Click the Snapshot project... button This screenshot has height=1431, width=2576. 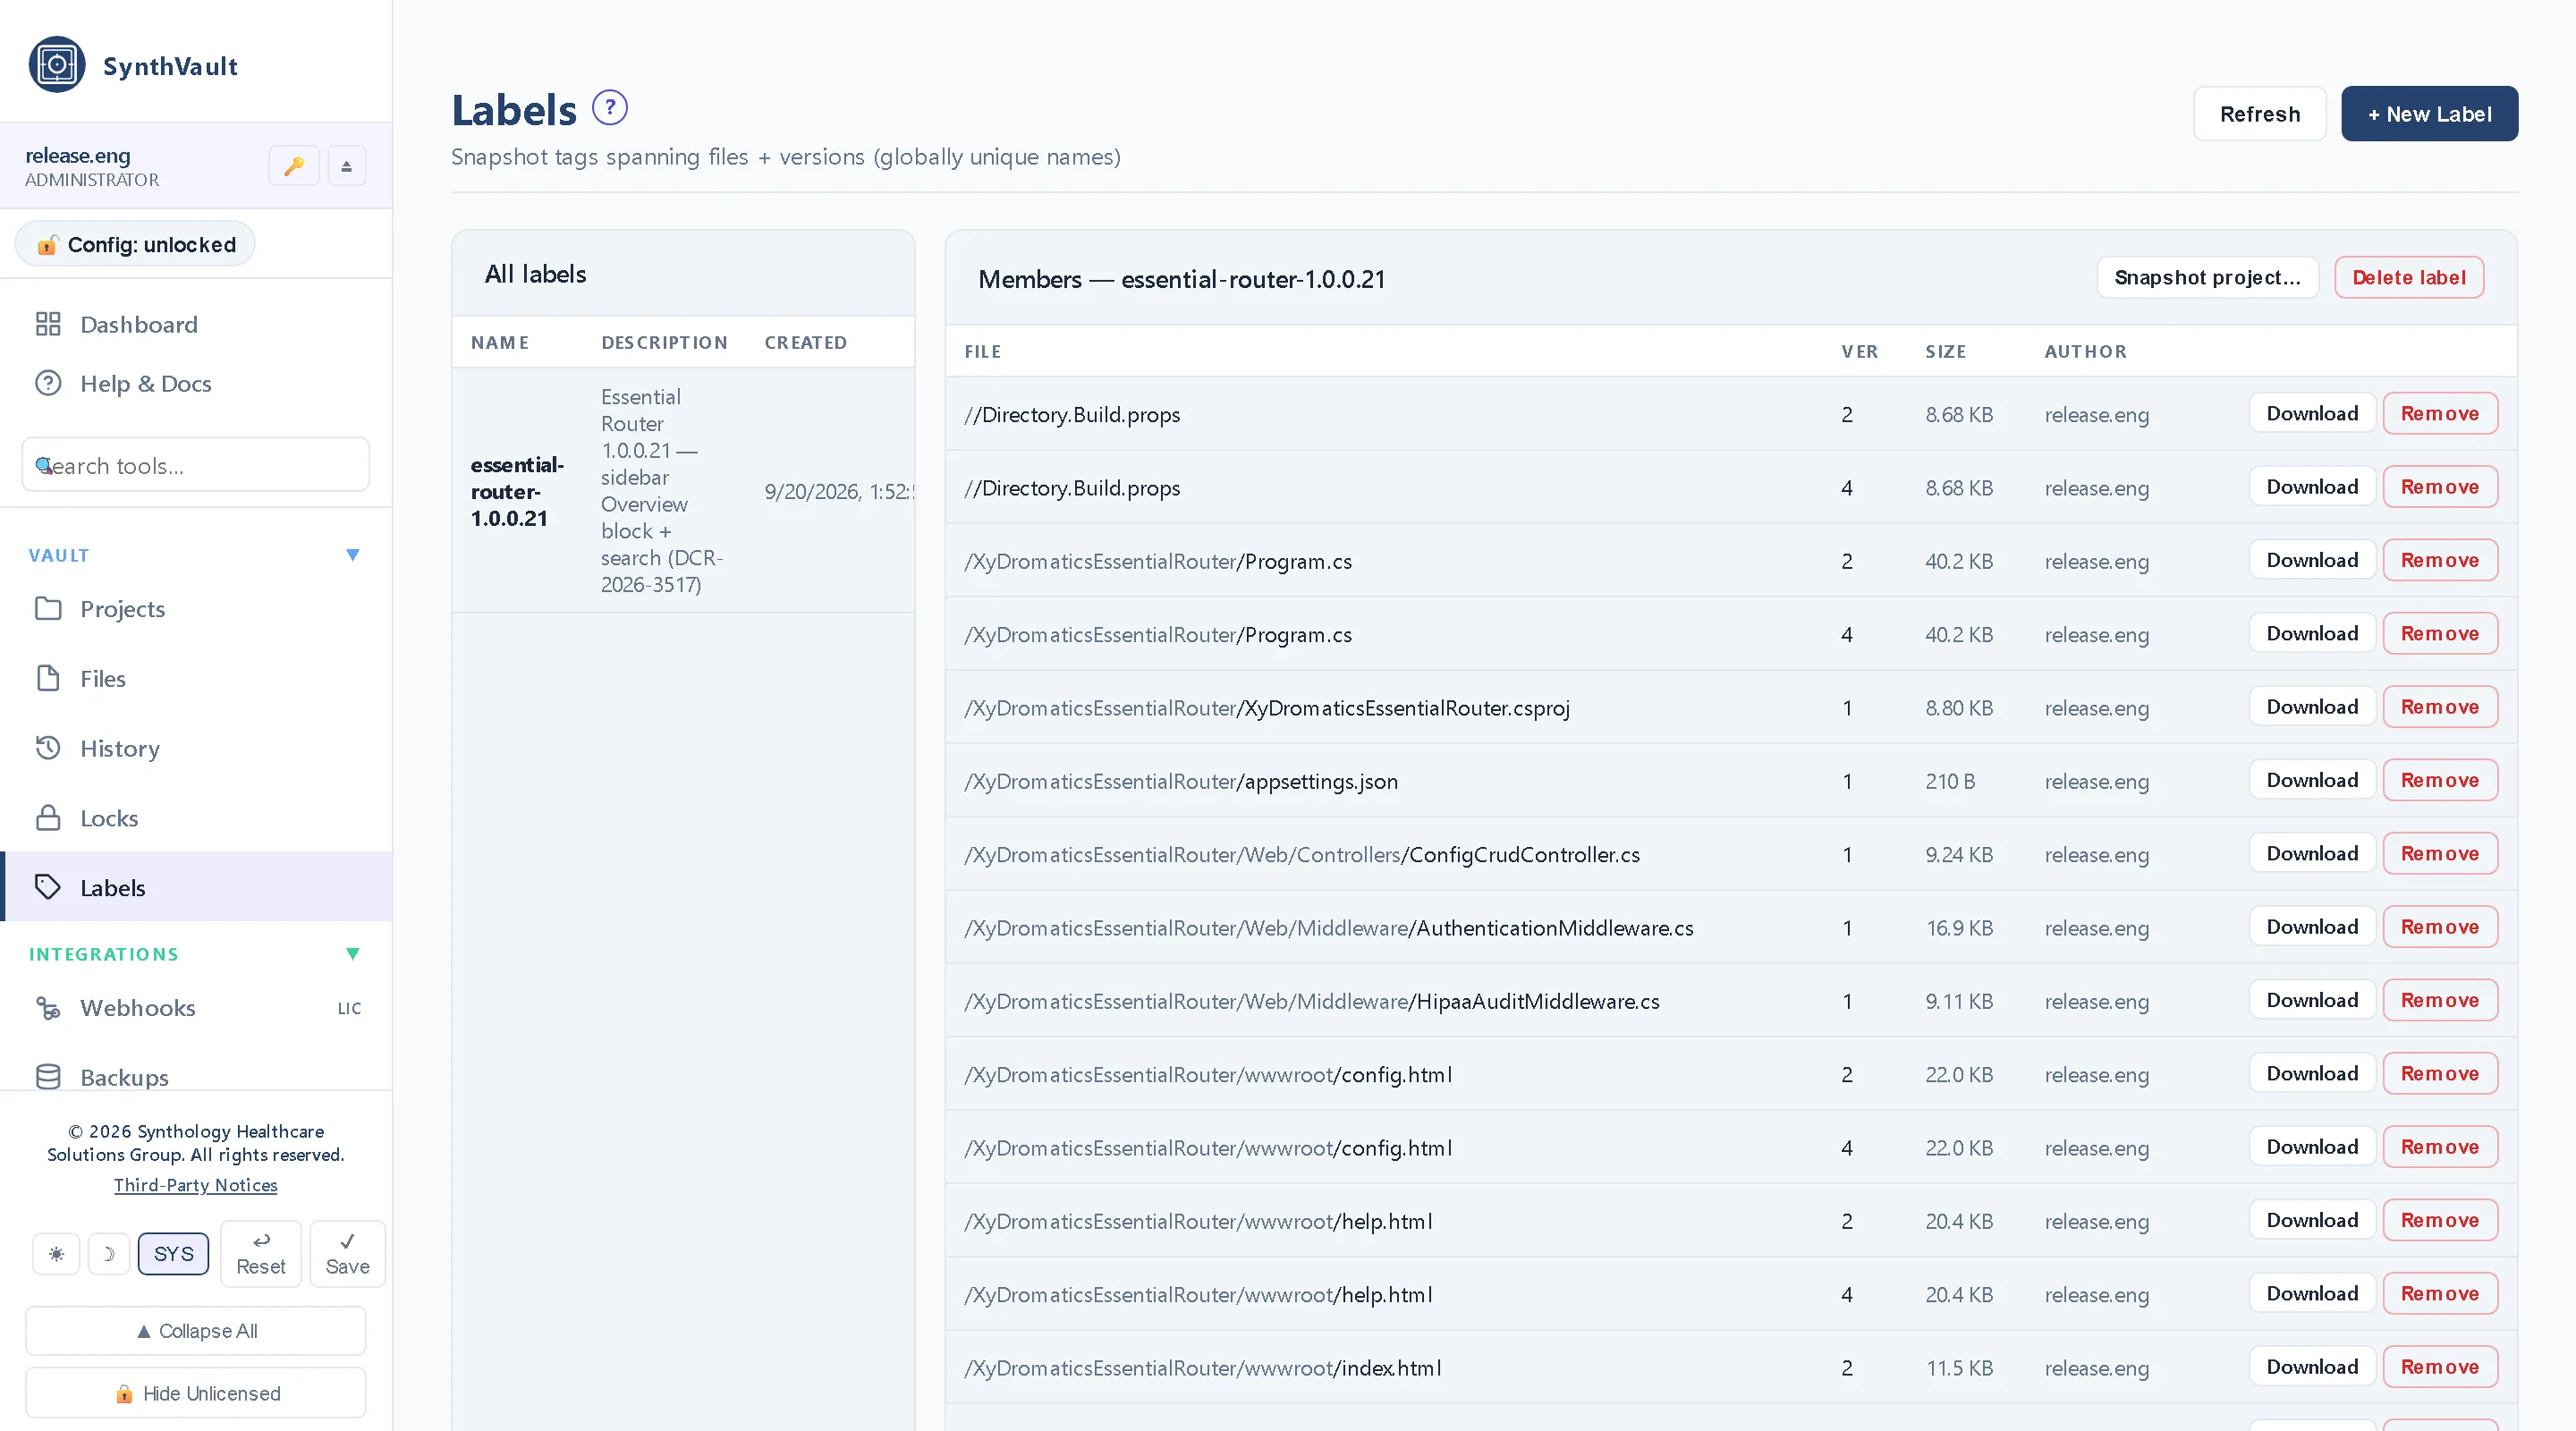[x=2207, y=278]
